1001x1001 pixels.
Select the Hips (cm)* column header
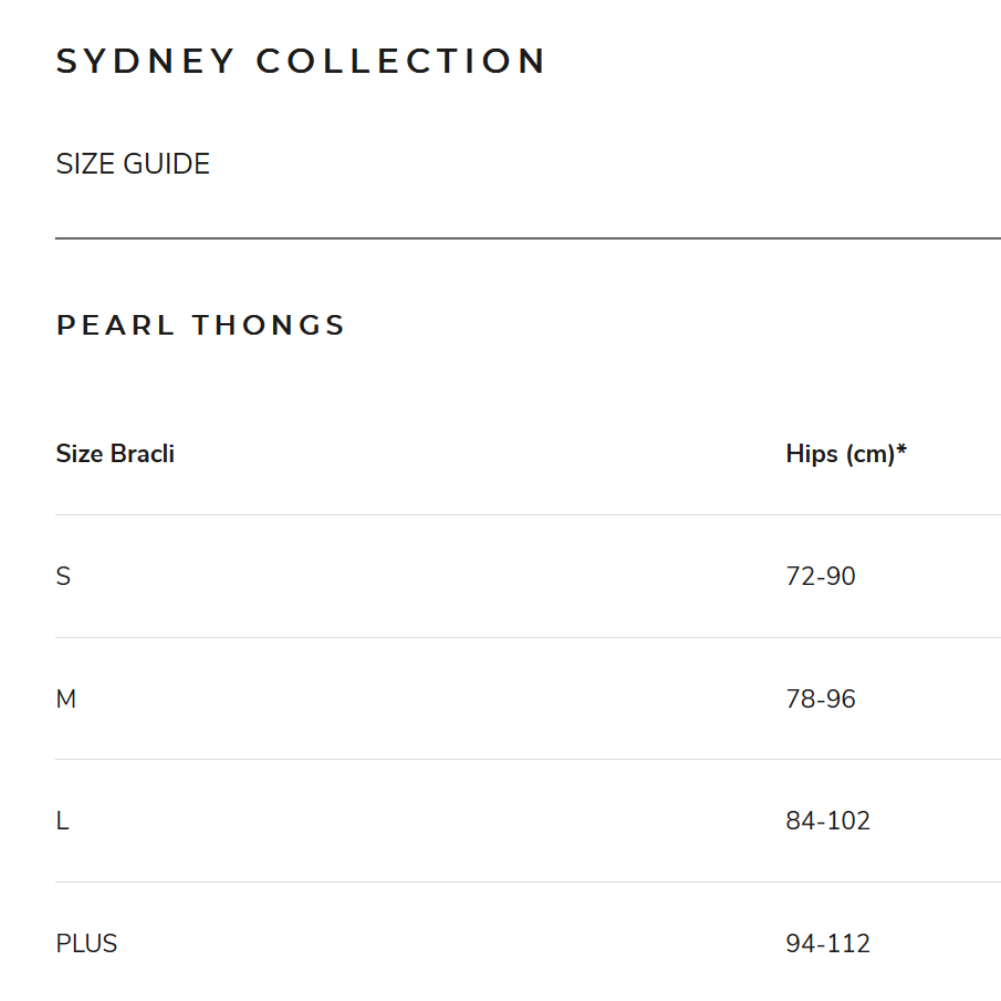(846, 454)
